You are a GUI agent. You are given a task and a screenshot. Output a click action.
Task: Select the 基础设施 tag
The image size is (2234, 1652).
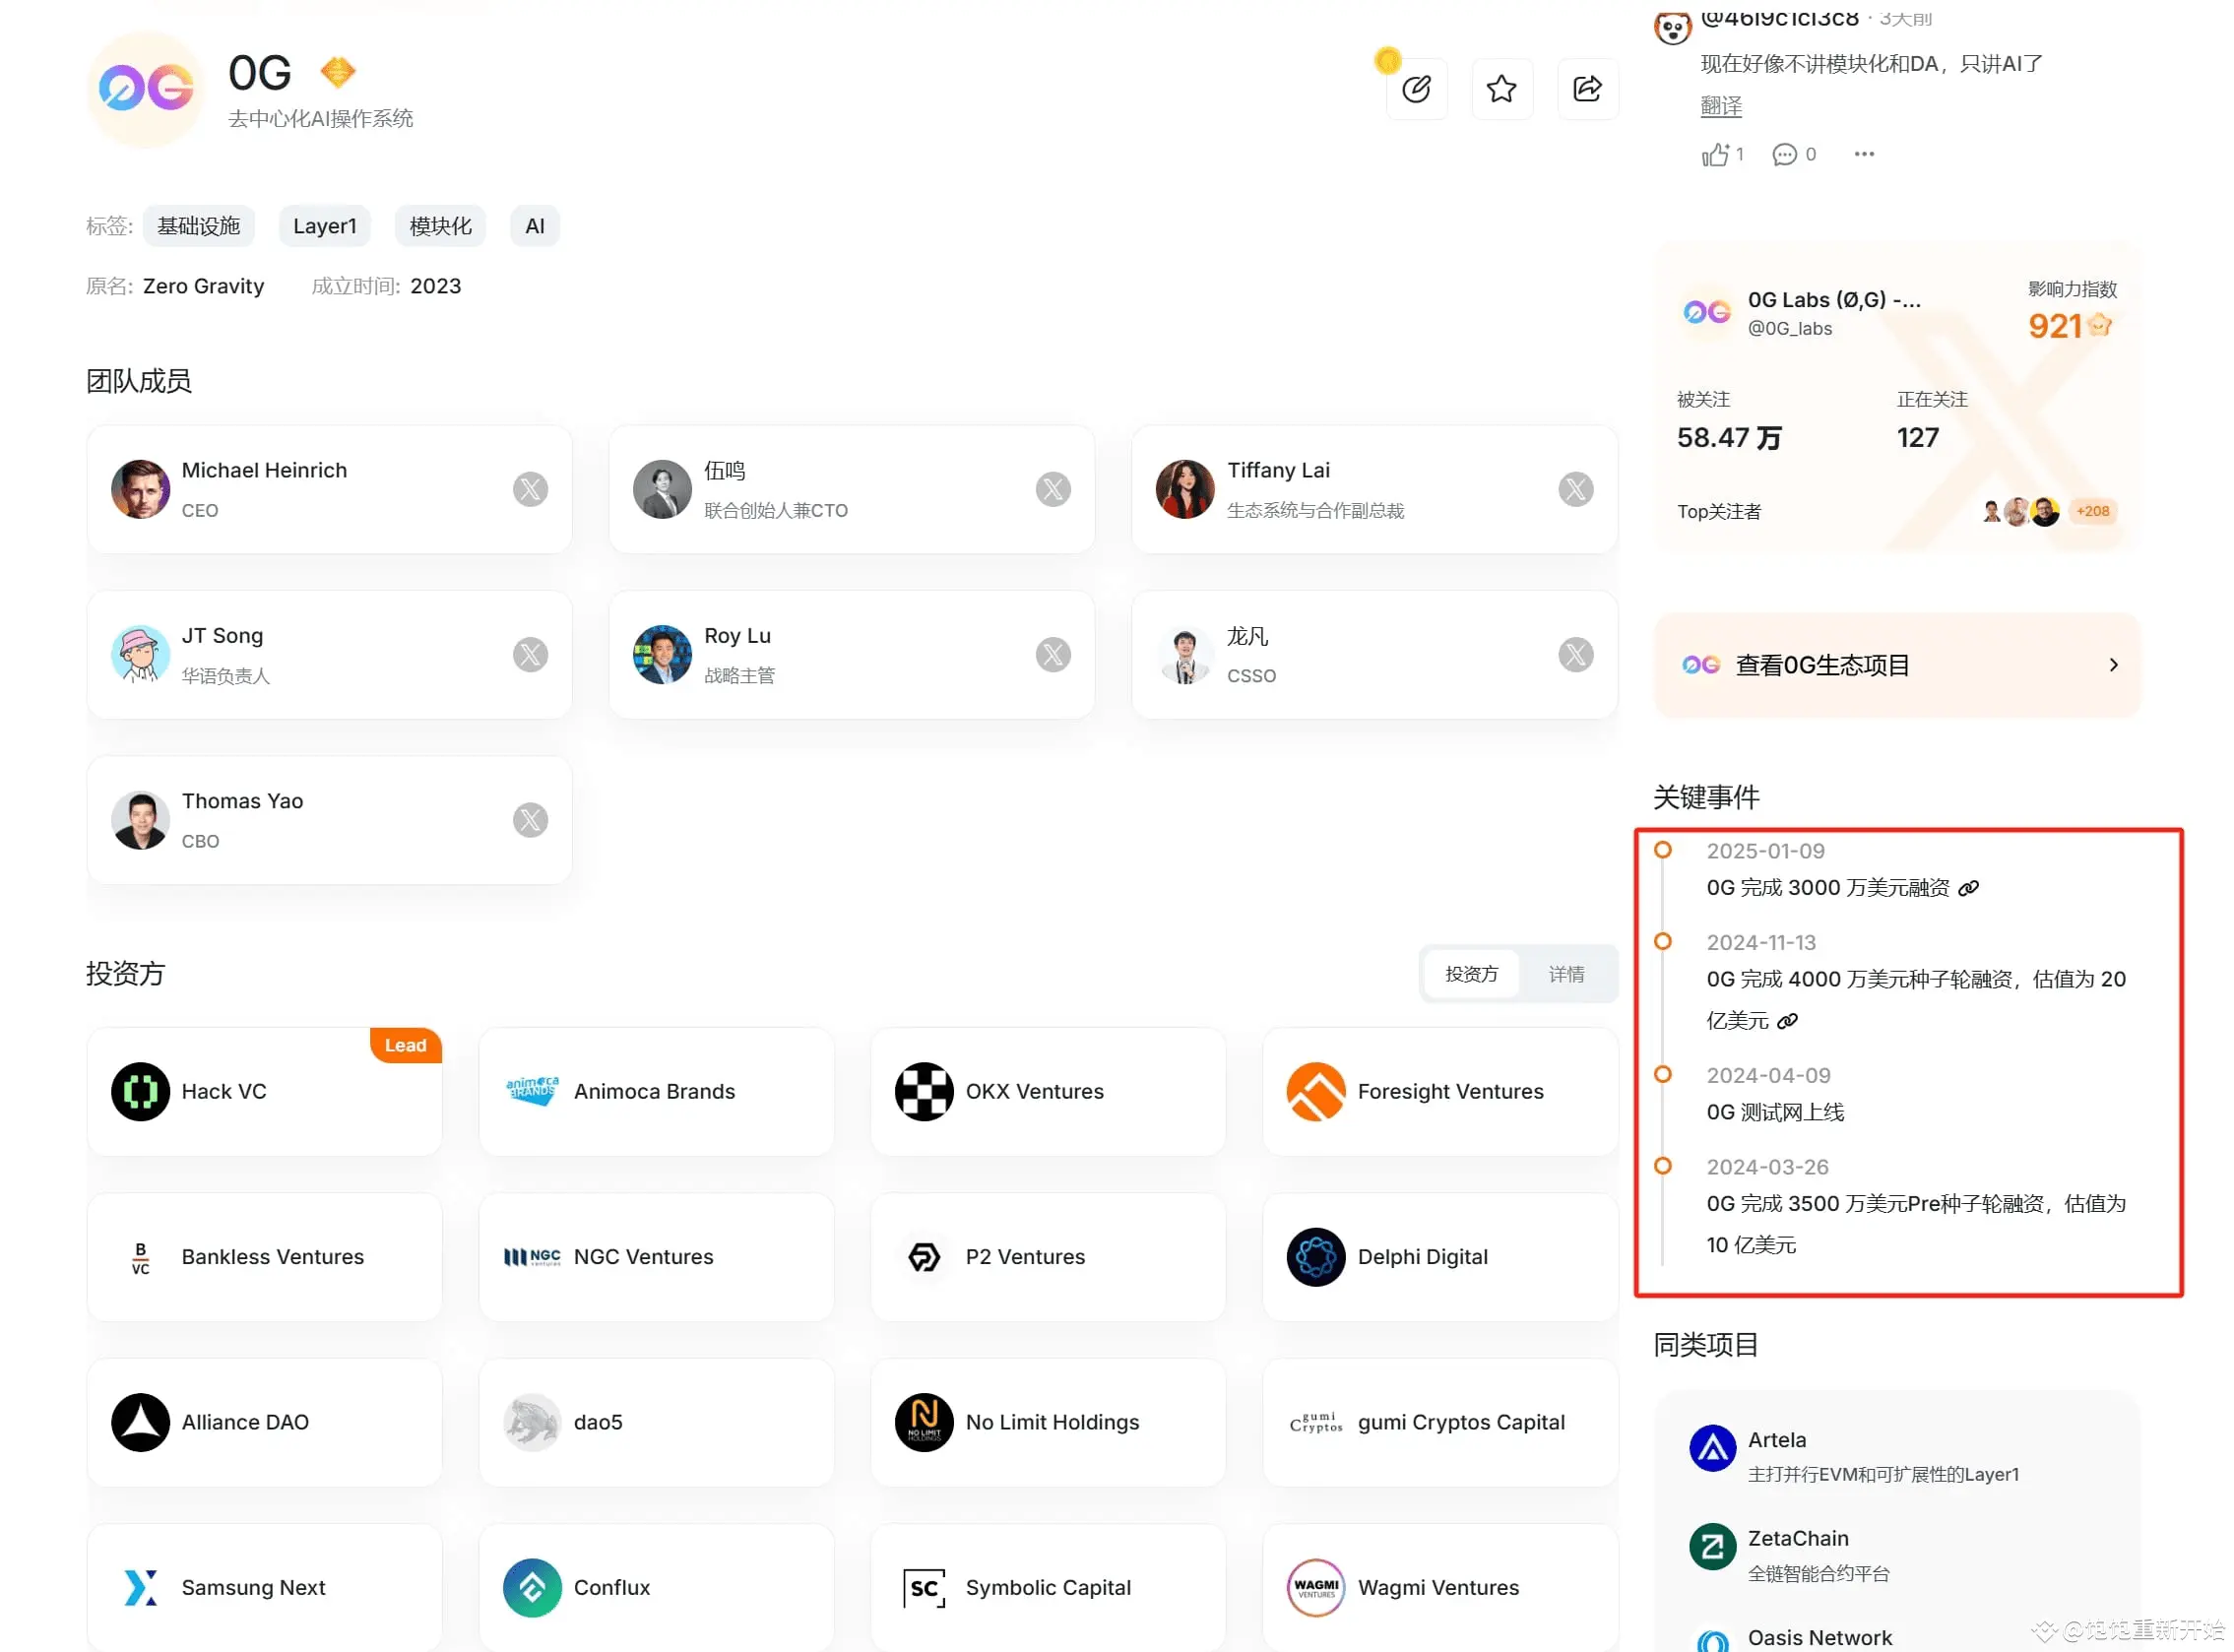198,226
